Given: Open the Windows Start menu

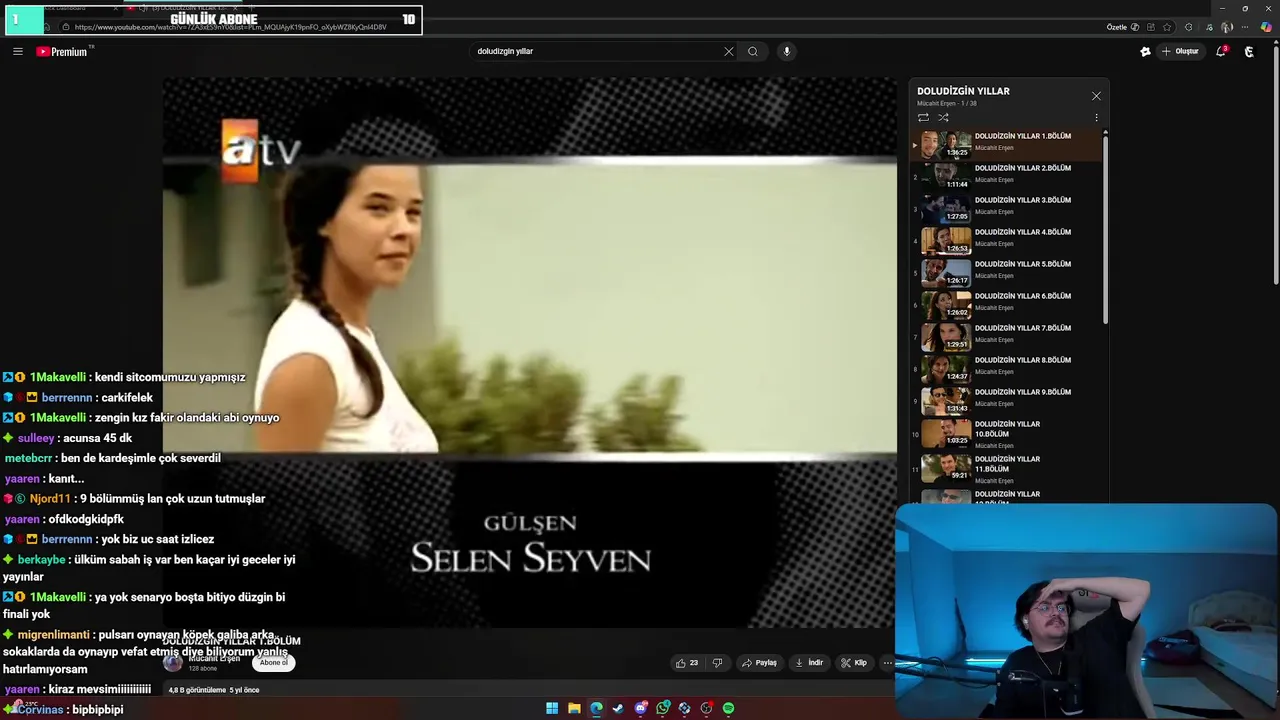Looking at the screenshot, I should [552, 708].
